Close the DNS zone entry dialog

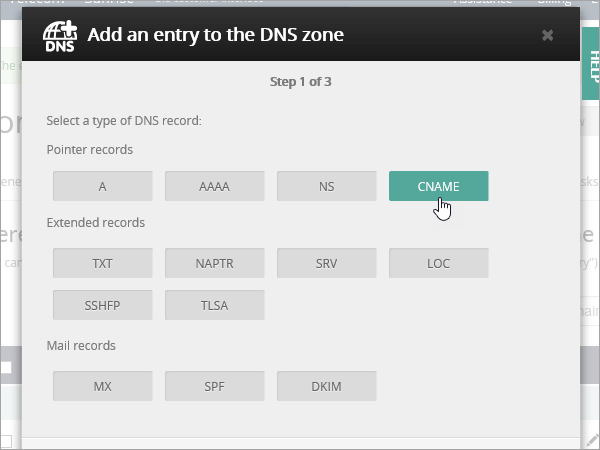[547, 35]
